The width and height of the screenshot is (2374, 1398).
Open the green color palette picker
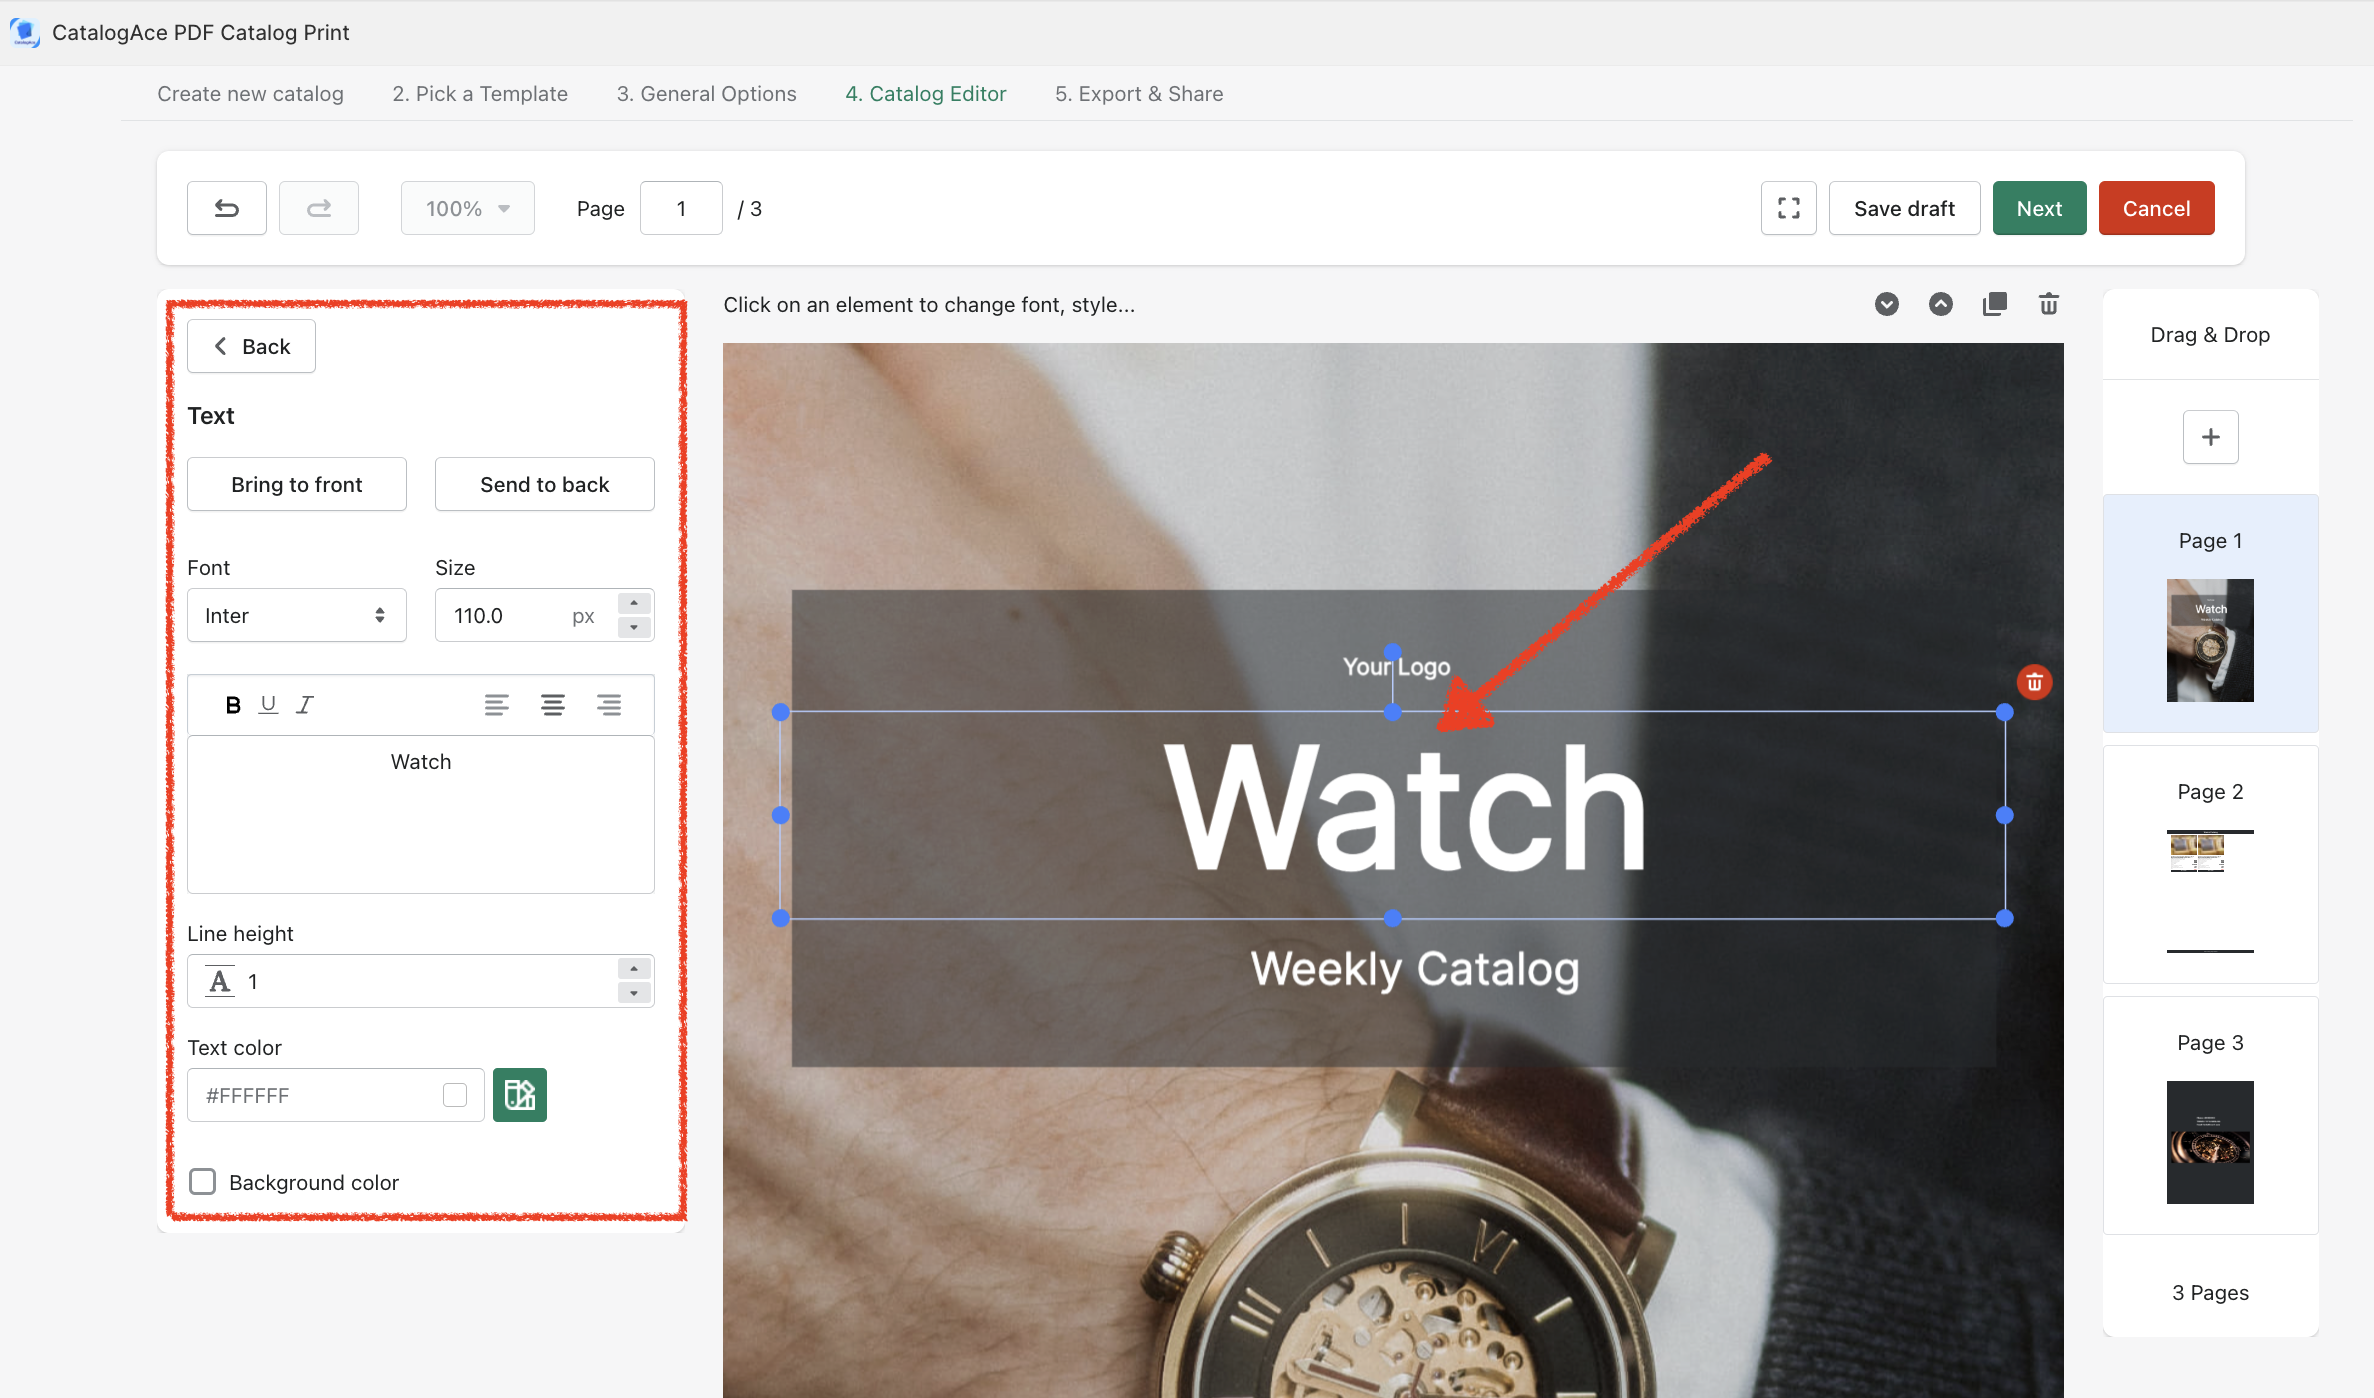(519, 1095)
